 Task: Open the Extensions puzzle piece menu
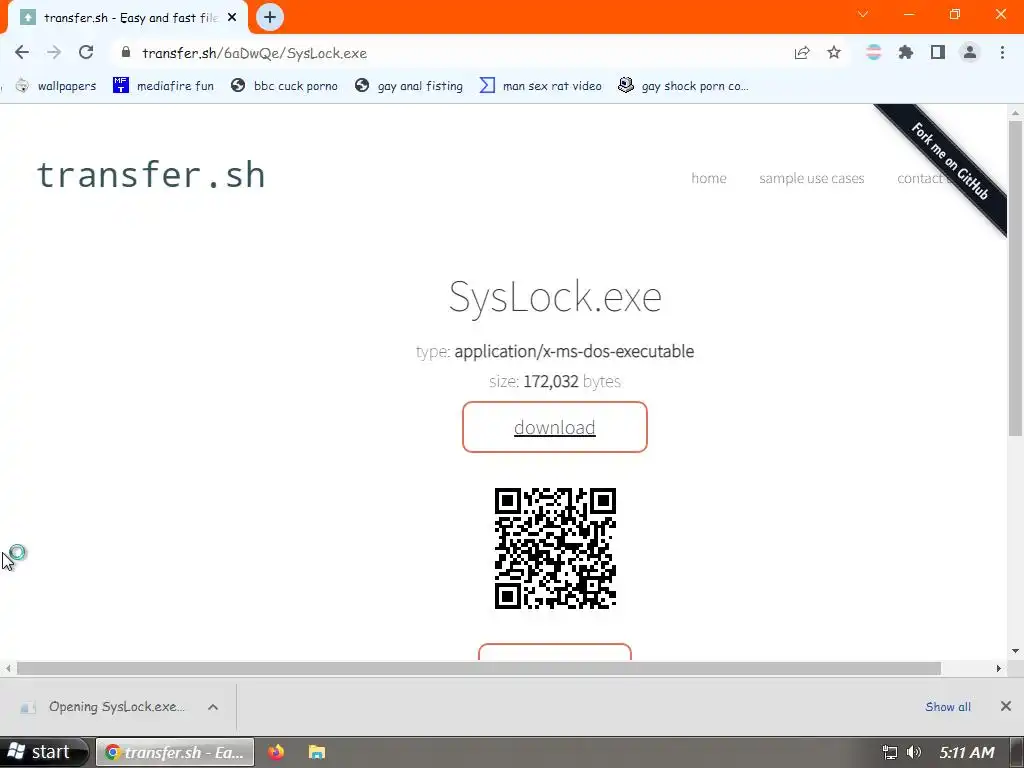point(906,52)
